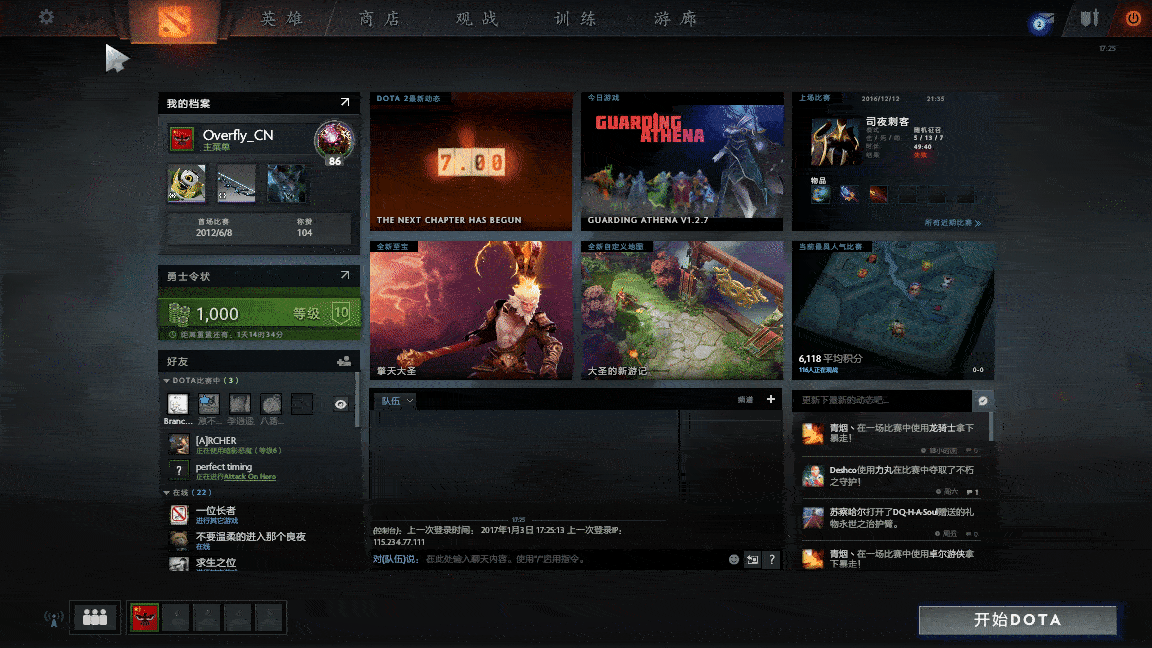Open the 苏察哈尔 gift feed post
Image resolution: width=1152 pixels, height=648 pixels.
(x=893, y=520)
